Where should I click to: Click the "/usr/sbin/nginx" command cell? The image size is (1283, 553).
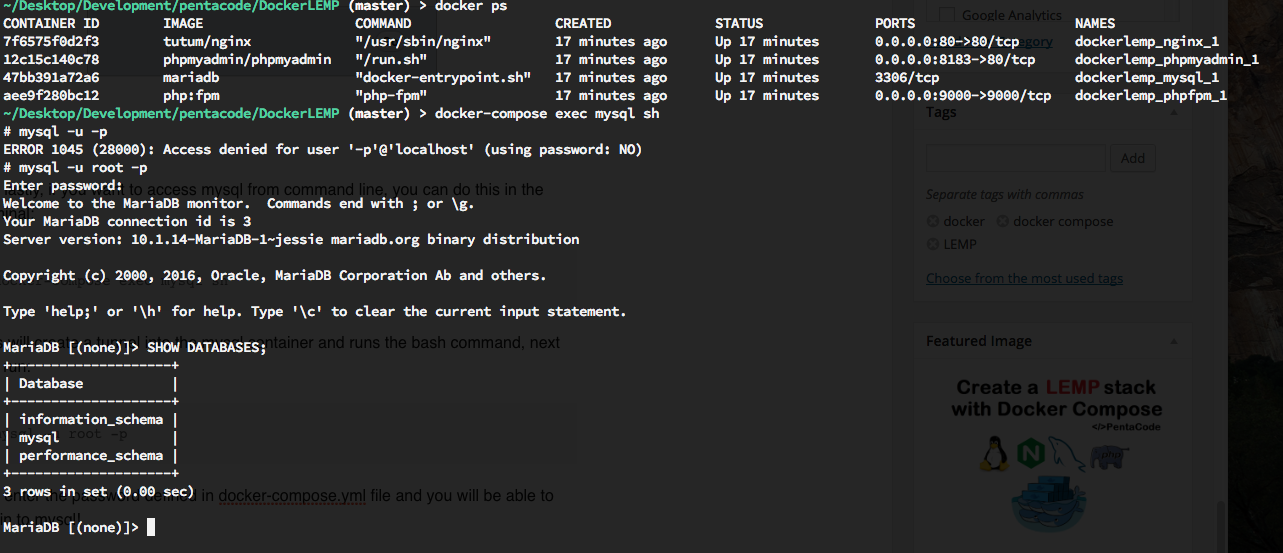pos(423,42)
